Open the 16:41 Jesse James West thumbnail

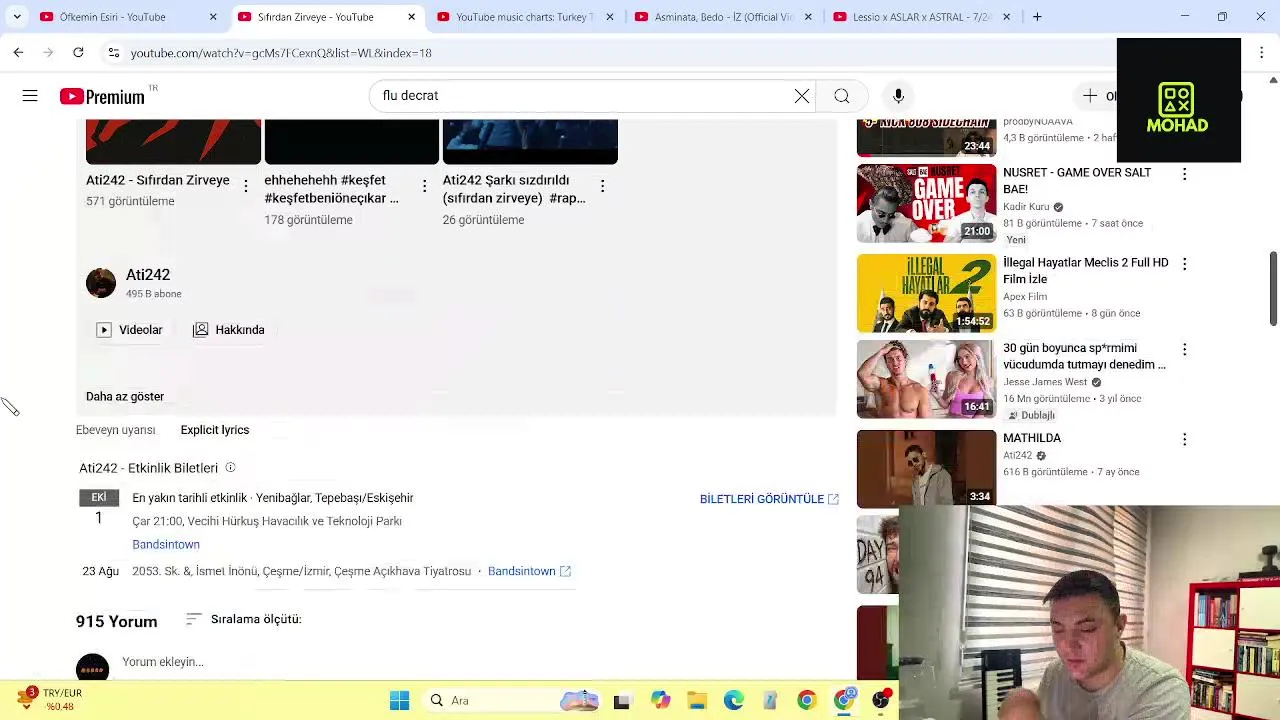point(926,379)
